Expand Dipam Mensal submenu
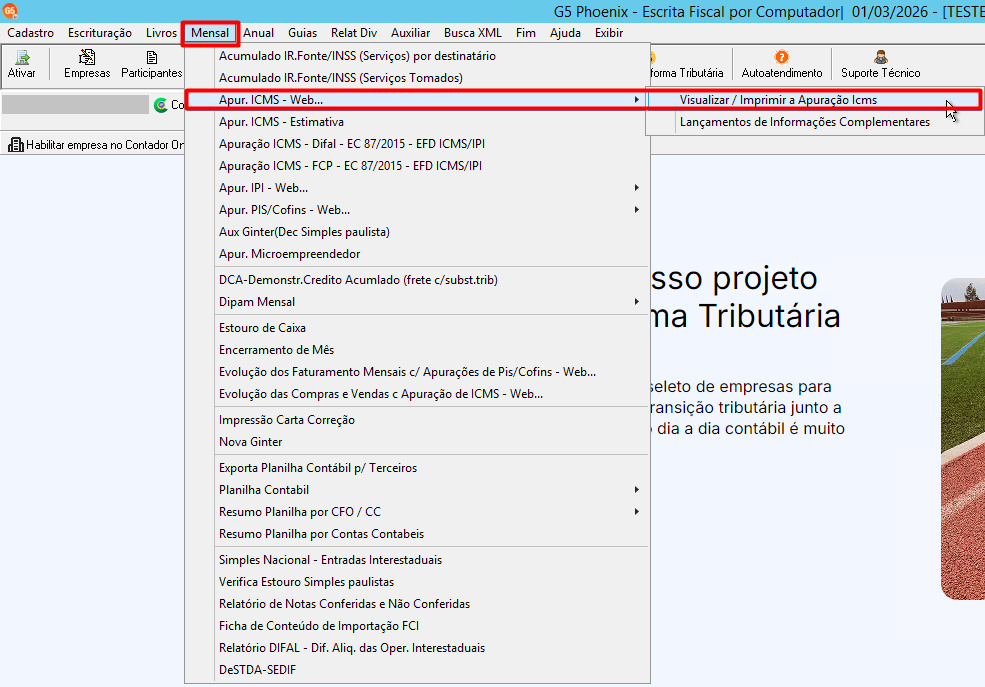The height and width of the screenshot is (687, 985). (x=417, y=302)
